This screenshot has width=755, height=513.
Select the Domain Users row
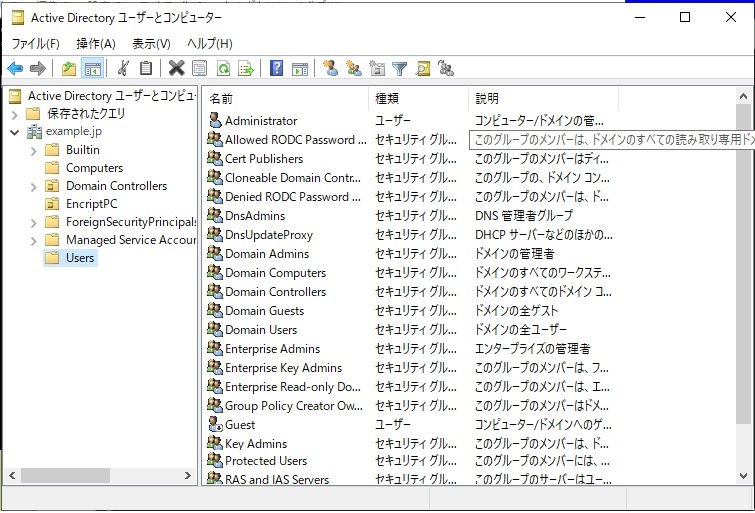click(x=410, y=329)
